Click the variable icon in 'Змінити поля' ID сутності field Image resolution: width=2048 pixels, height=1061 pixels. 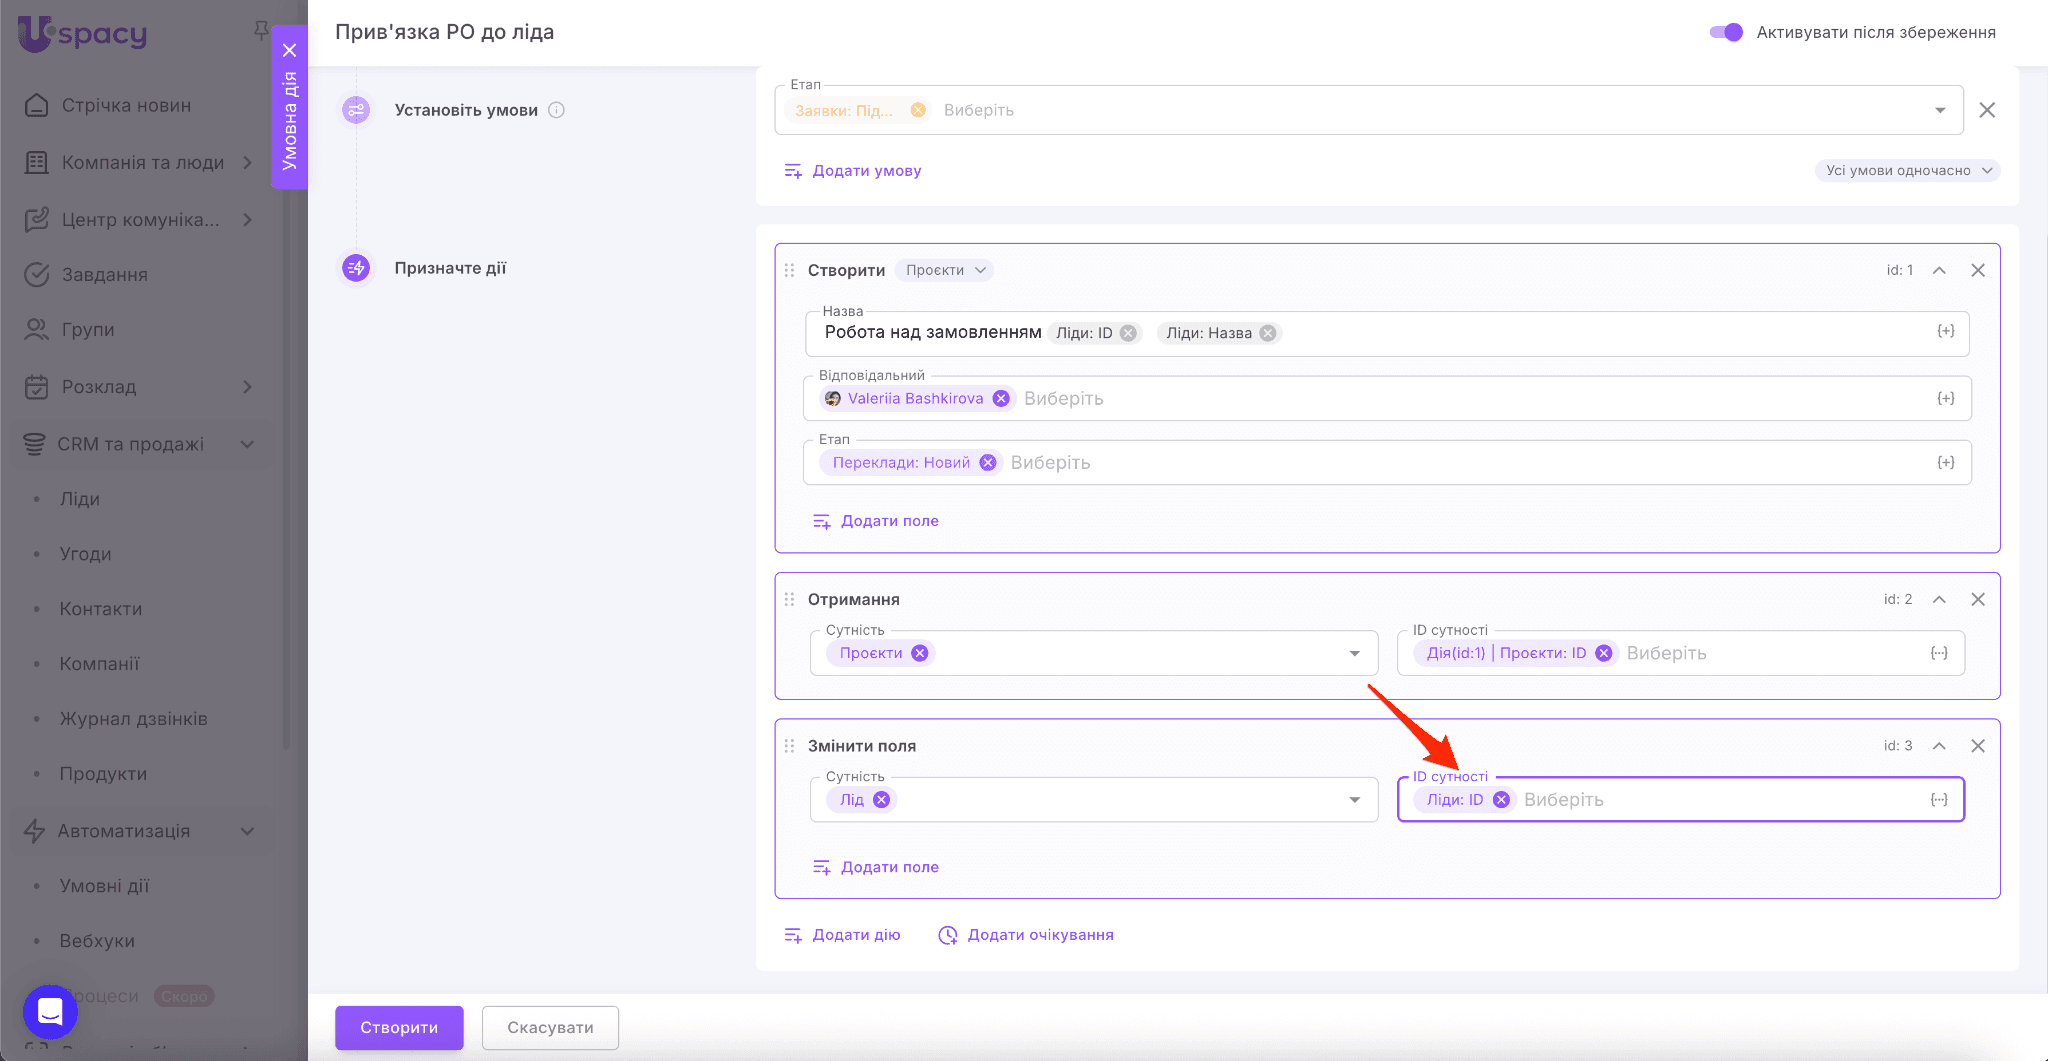1938,799
